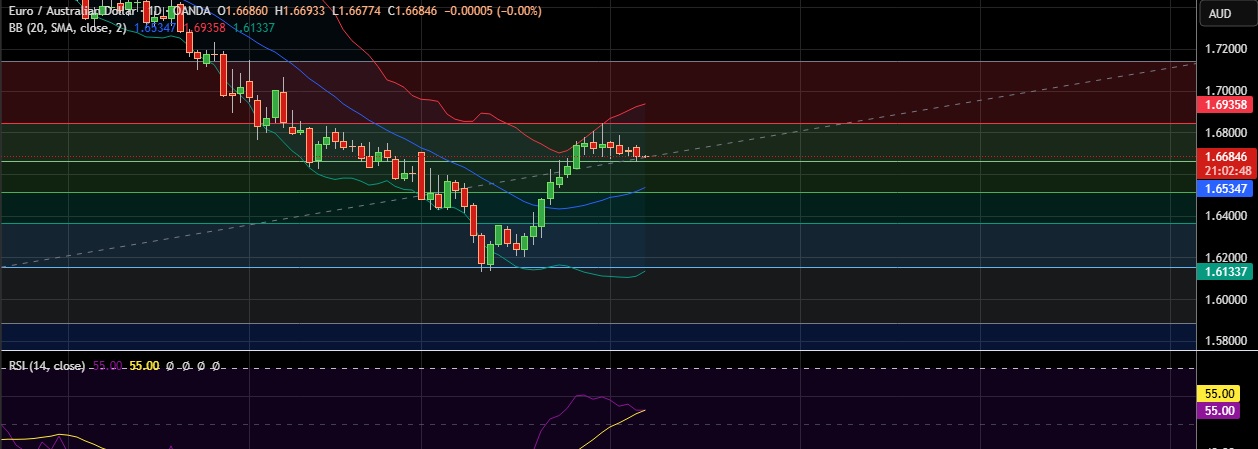Click the yellow 55.00 value in RSI legend
Image resolution: width=1258 pixels, height=449 pixels.
(145, 366)
